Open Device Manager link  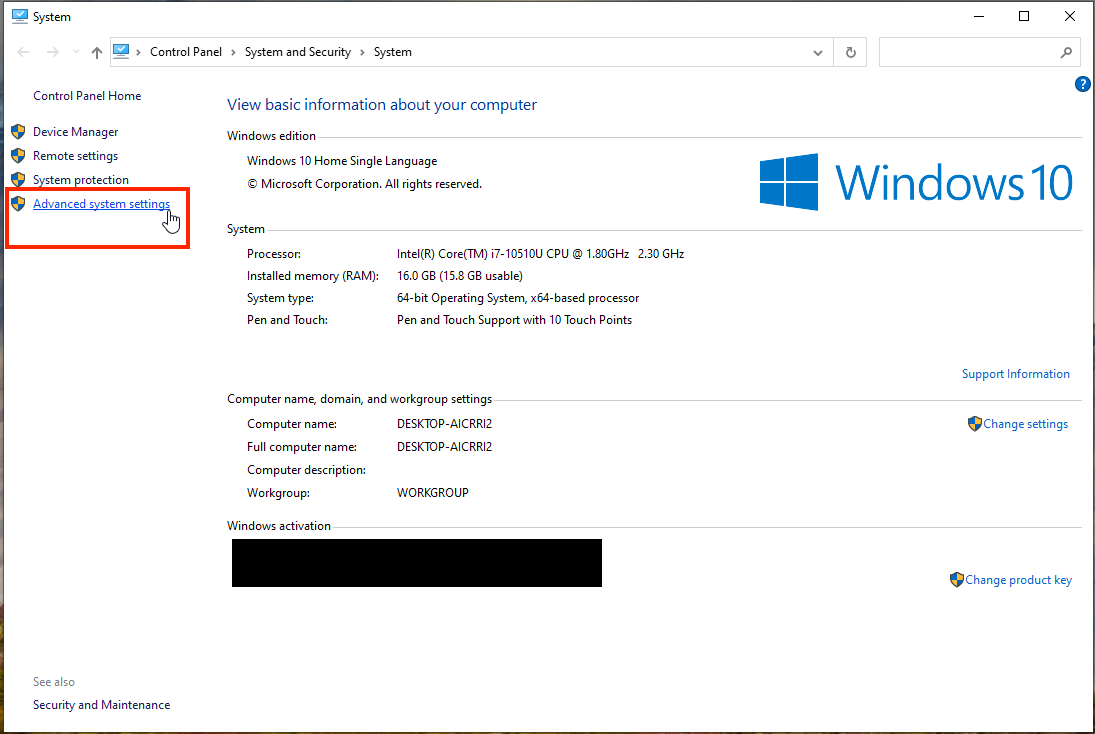coord(75,132)
